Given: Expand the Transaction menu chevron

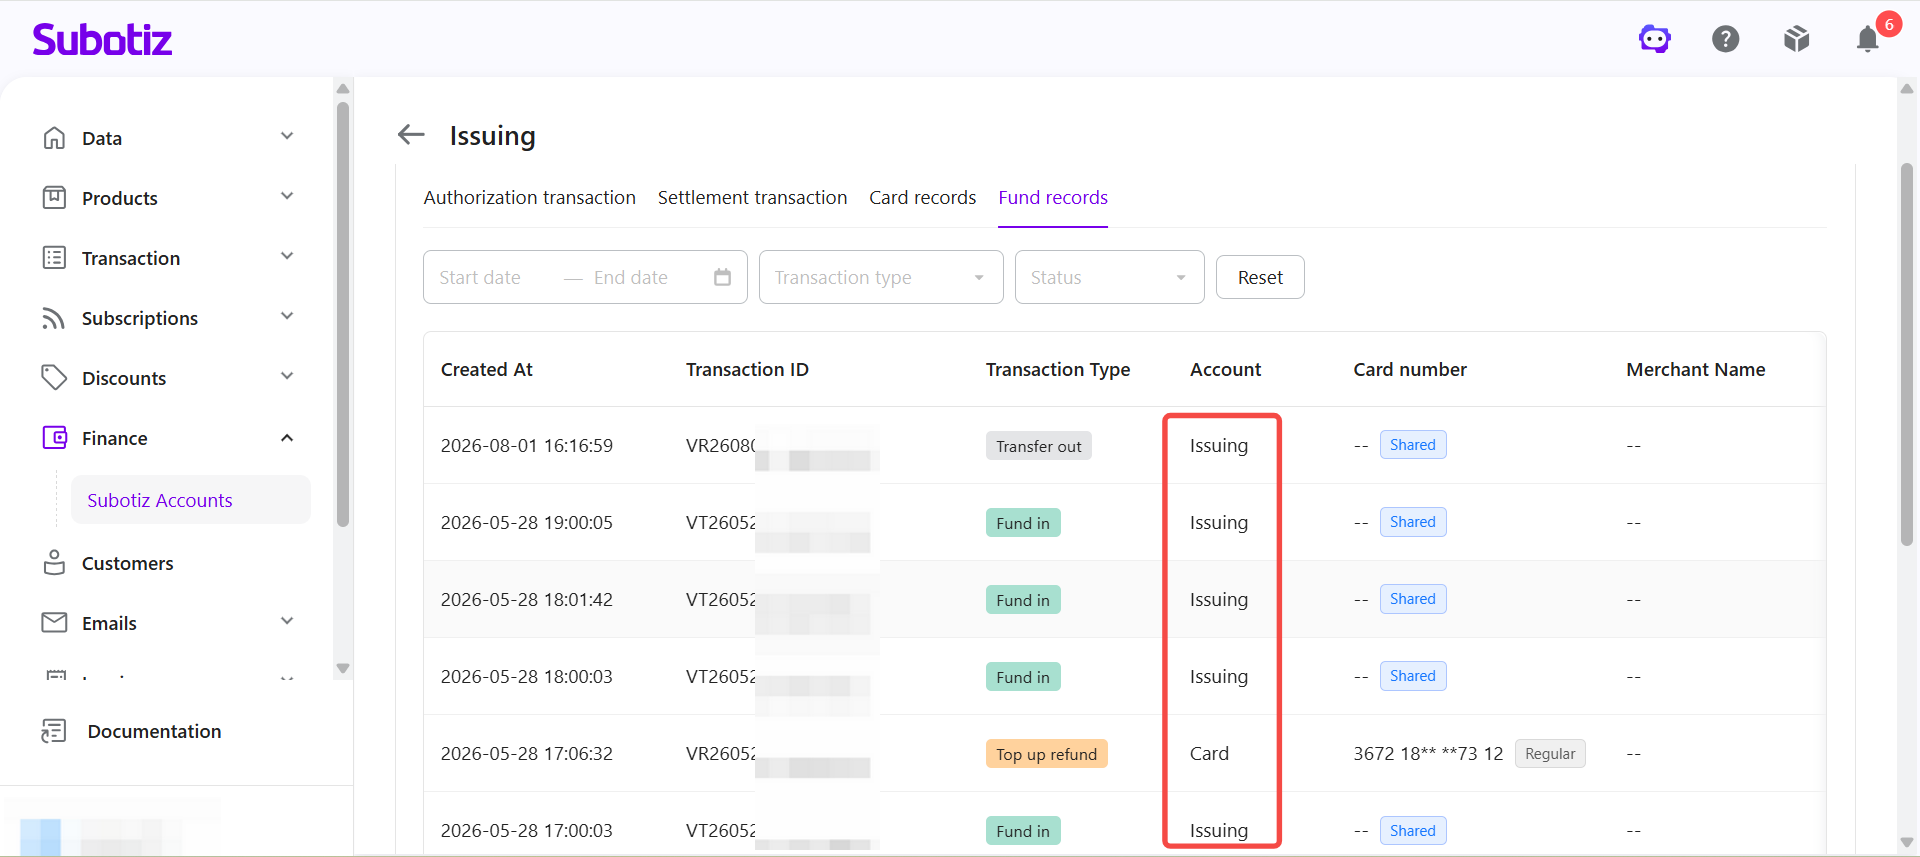Looking at the screenshot, I should click(x=287, y=257).
